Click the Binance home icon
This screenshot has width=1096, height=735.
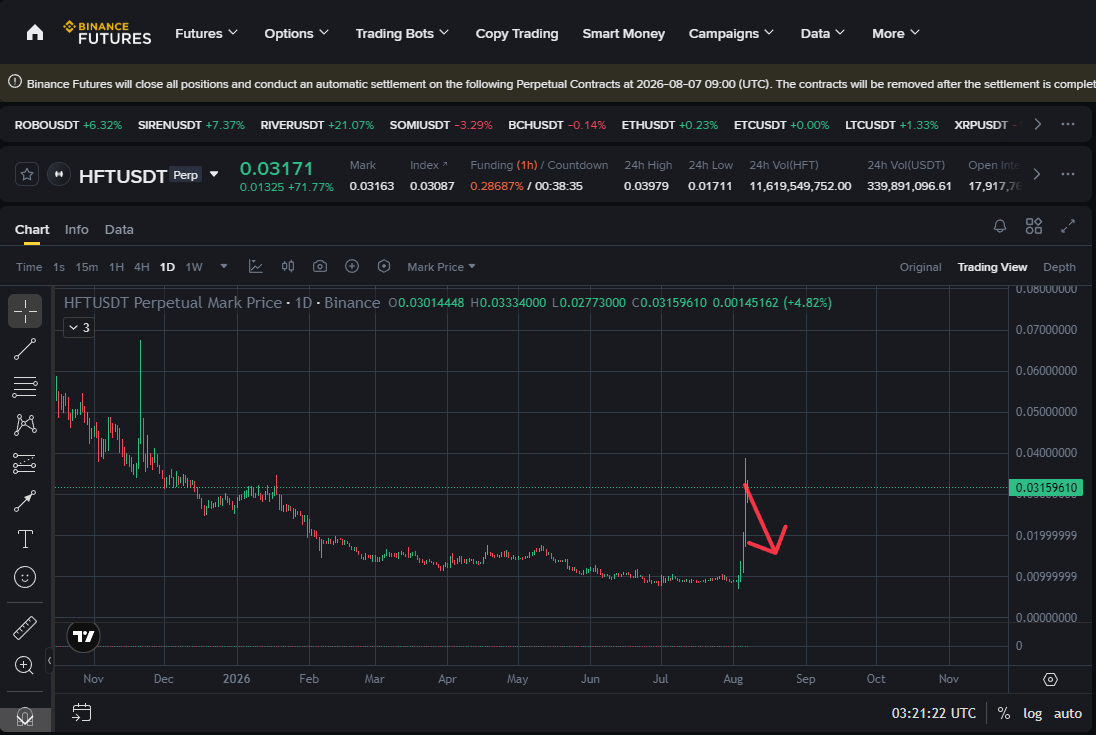35,33
